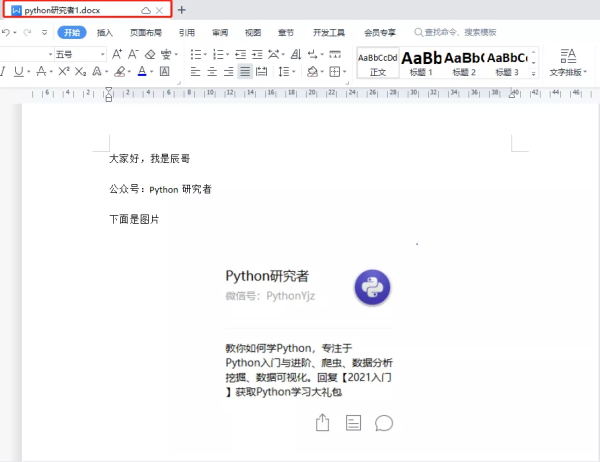The image size is (600, 462).
Task: Center-align the paragraph text
Action: coord(212,72)
